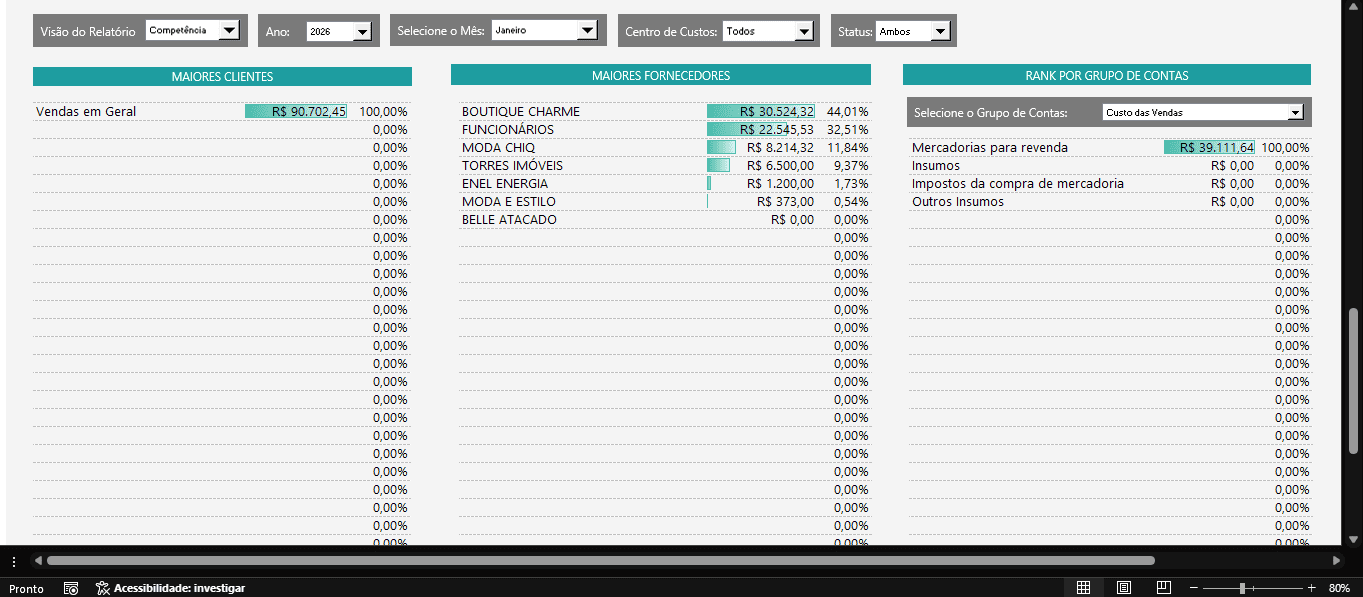Click the MAIORES CLIENTES header

tap(222, 76)
